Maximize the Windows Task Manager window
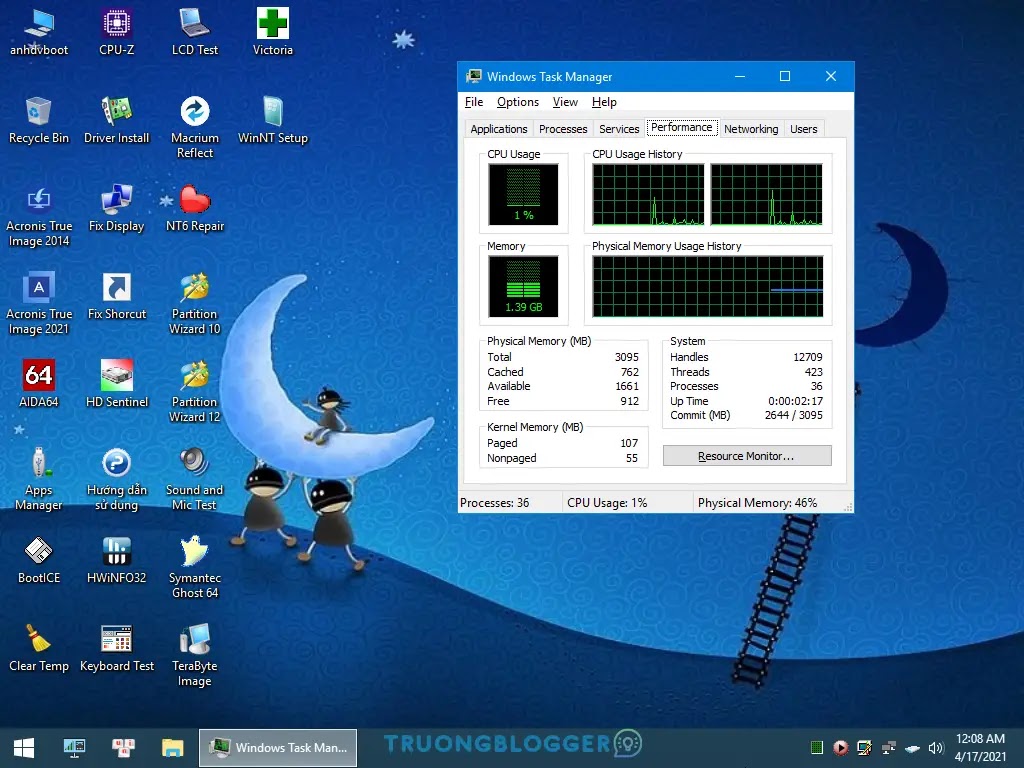 click(785, 76)
